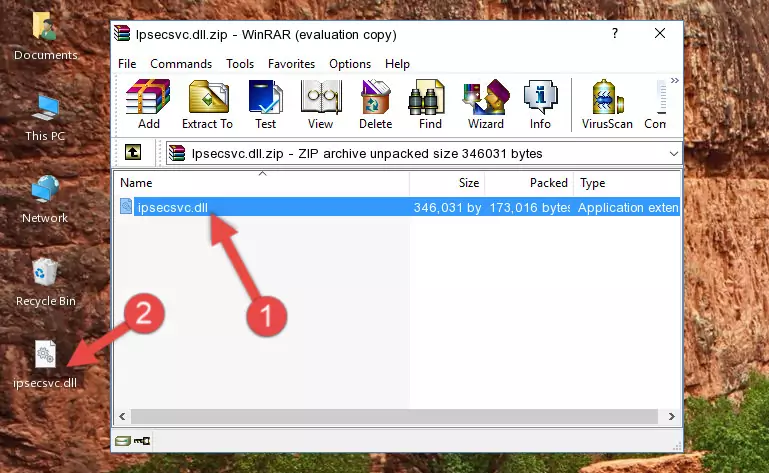
Task: Click the horizontal scrollbar track
Action: coord(394,417)
